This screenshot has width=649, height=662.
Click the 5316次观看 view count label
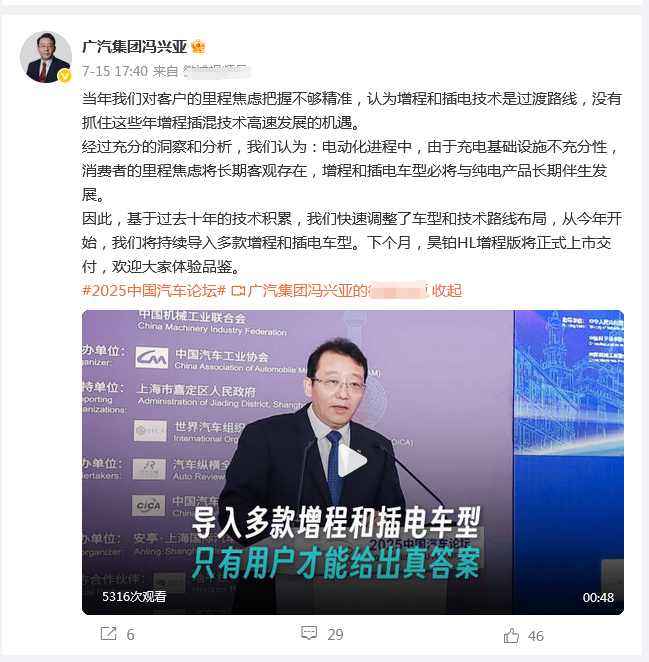134,597
